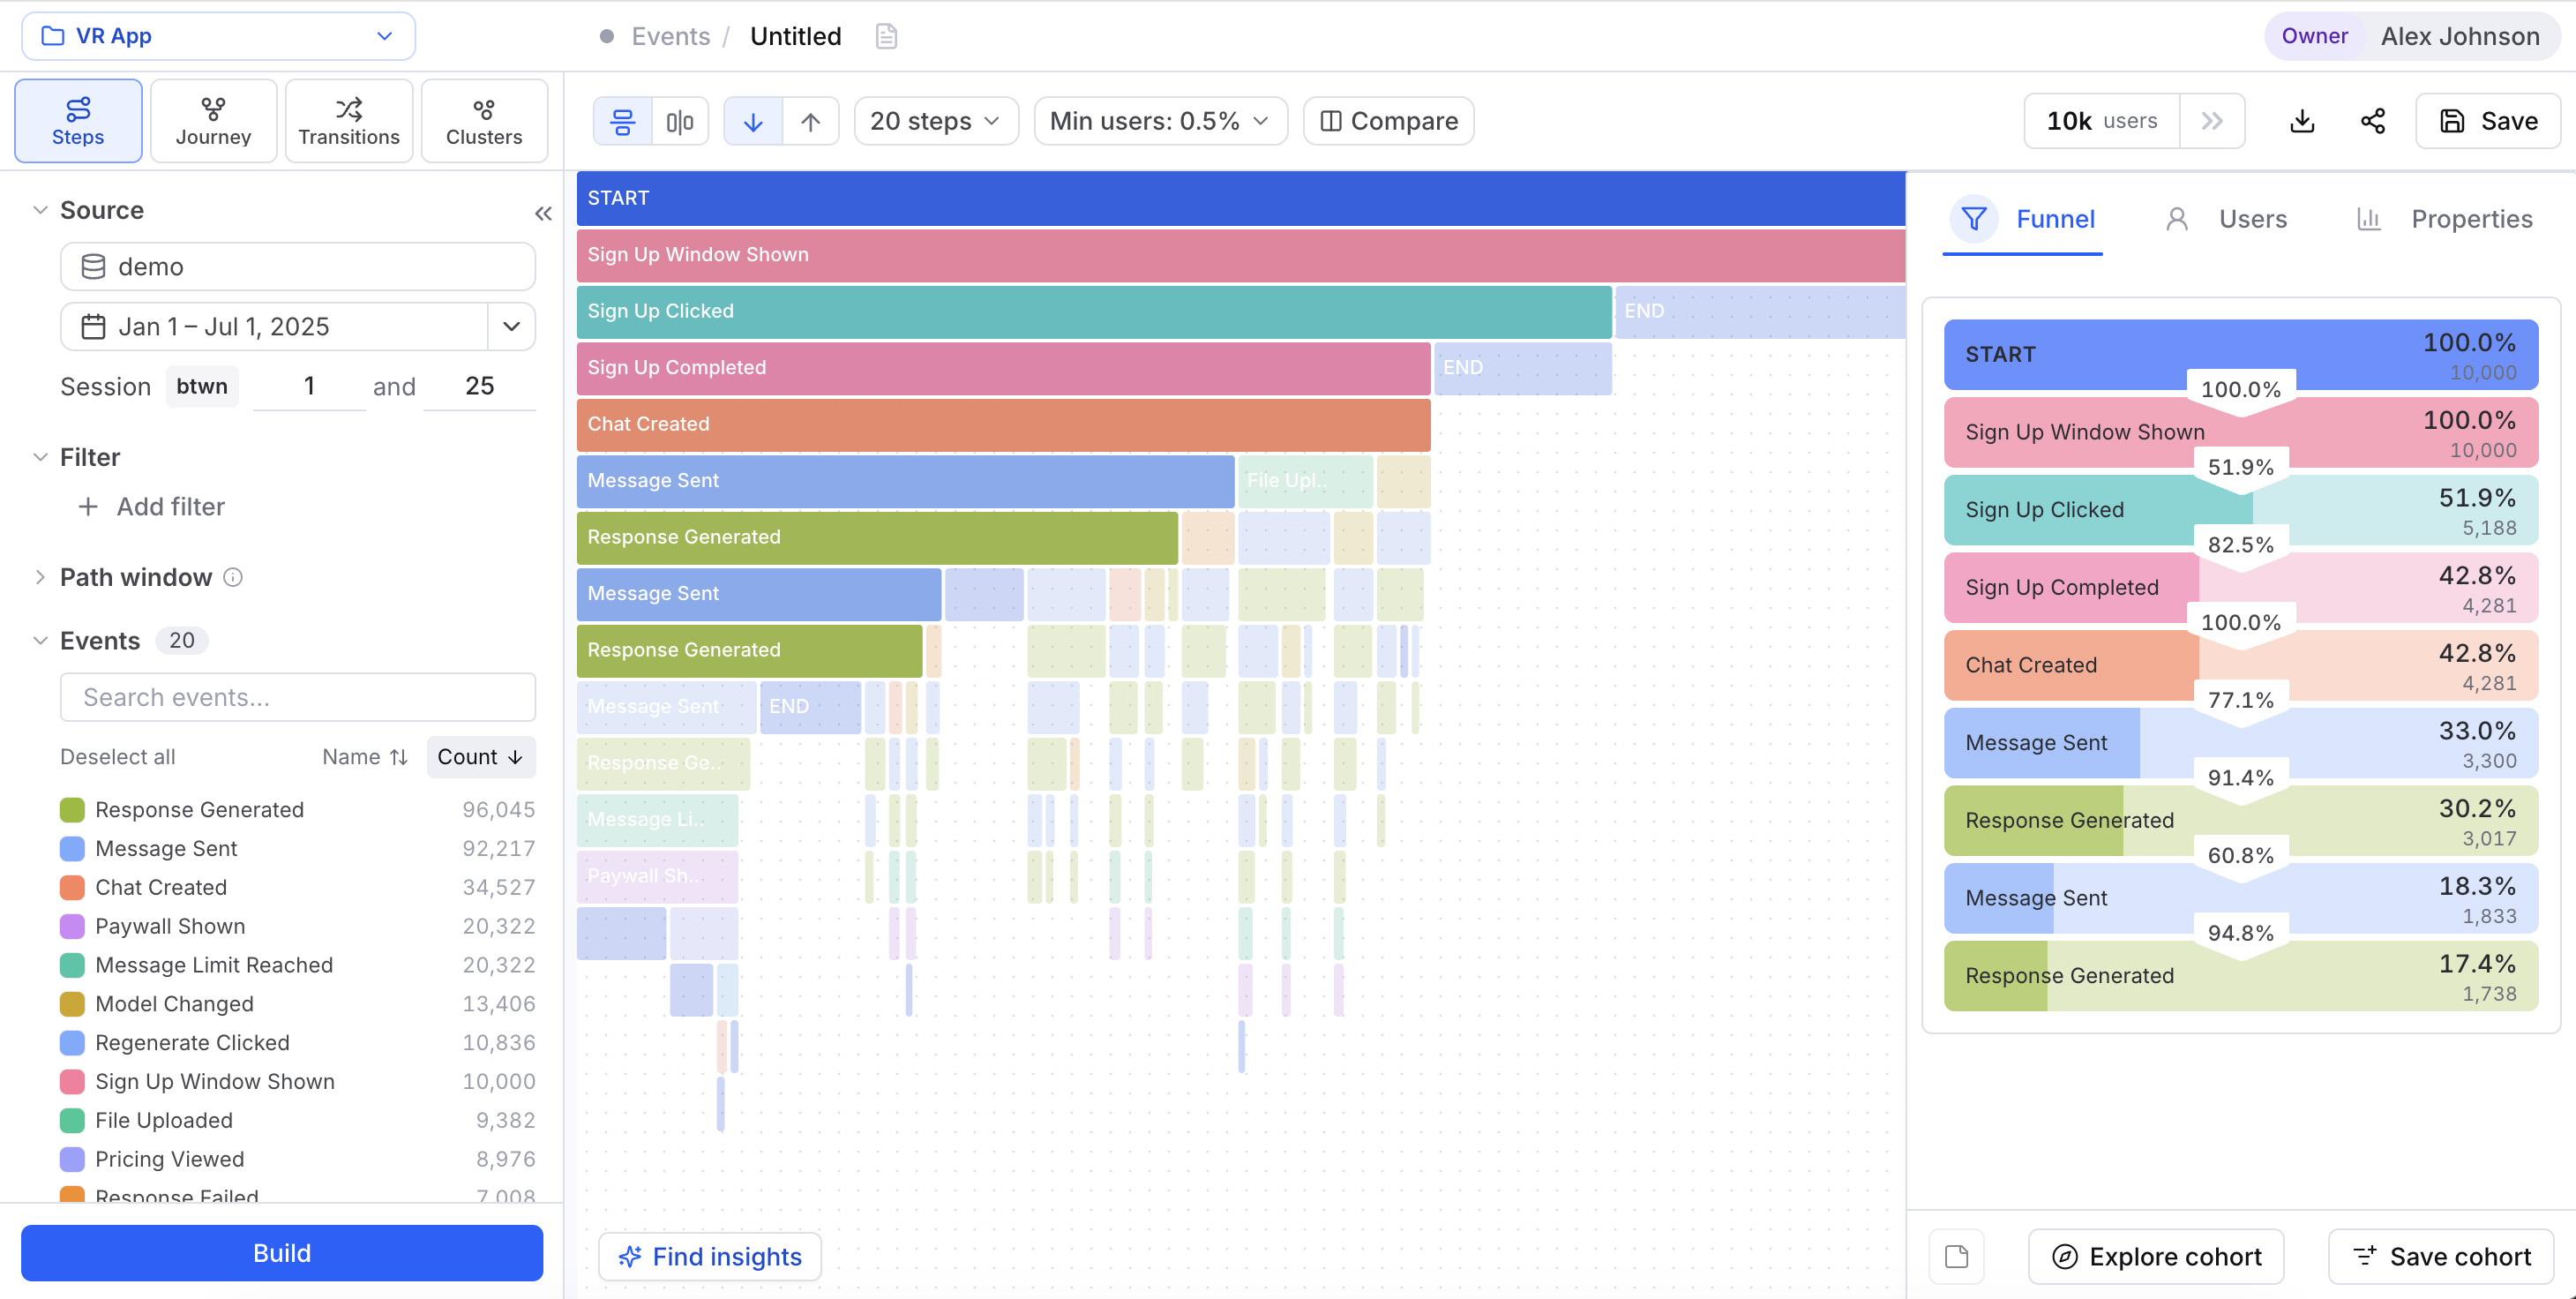This screenshot has height=1299, width=2576.
Task: Select the Funnel tab
Action: coord(2023,219)
